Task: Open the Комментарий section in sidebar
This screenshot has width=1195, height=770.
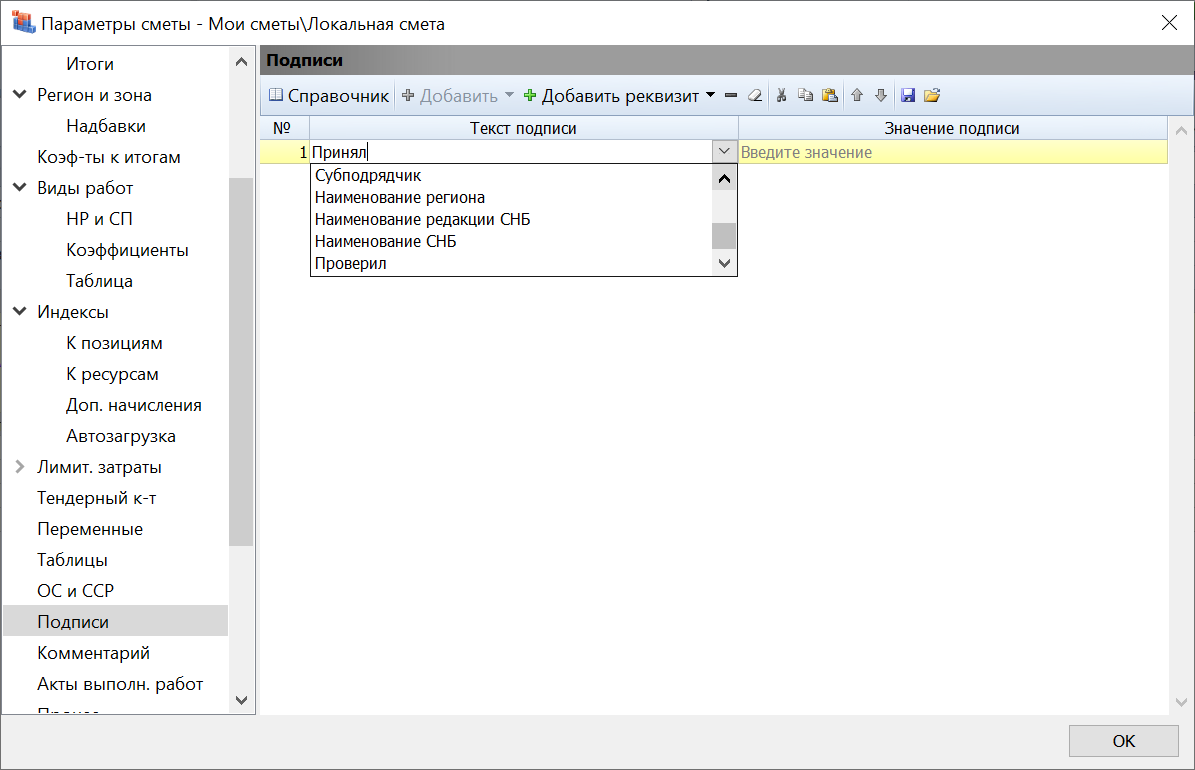Action: coord(93,653)
